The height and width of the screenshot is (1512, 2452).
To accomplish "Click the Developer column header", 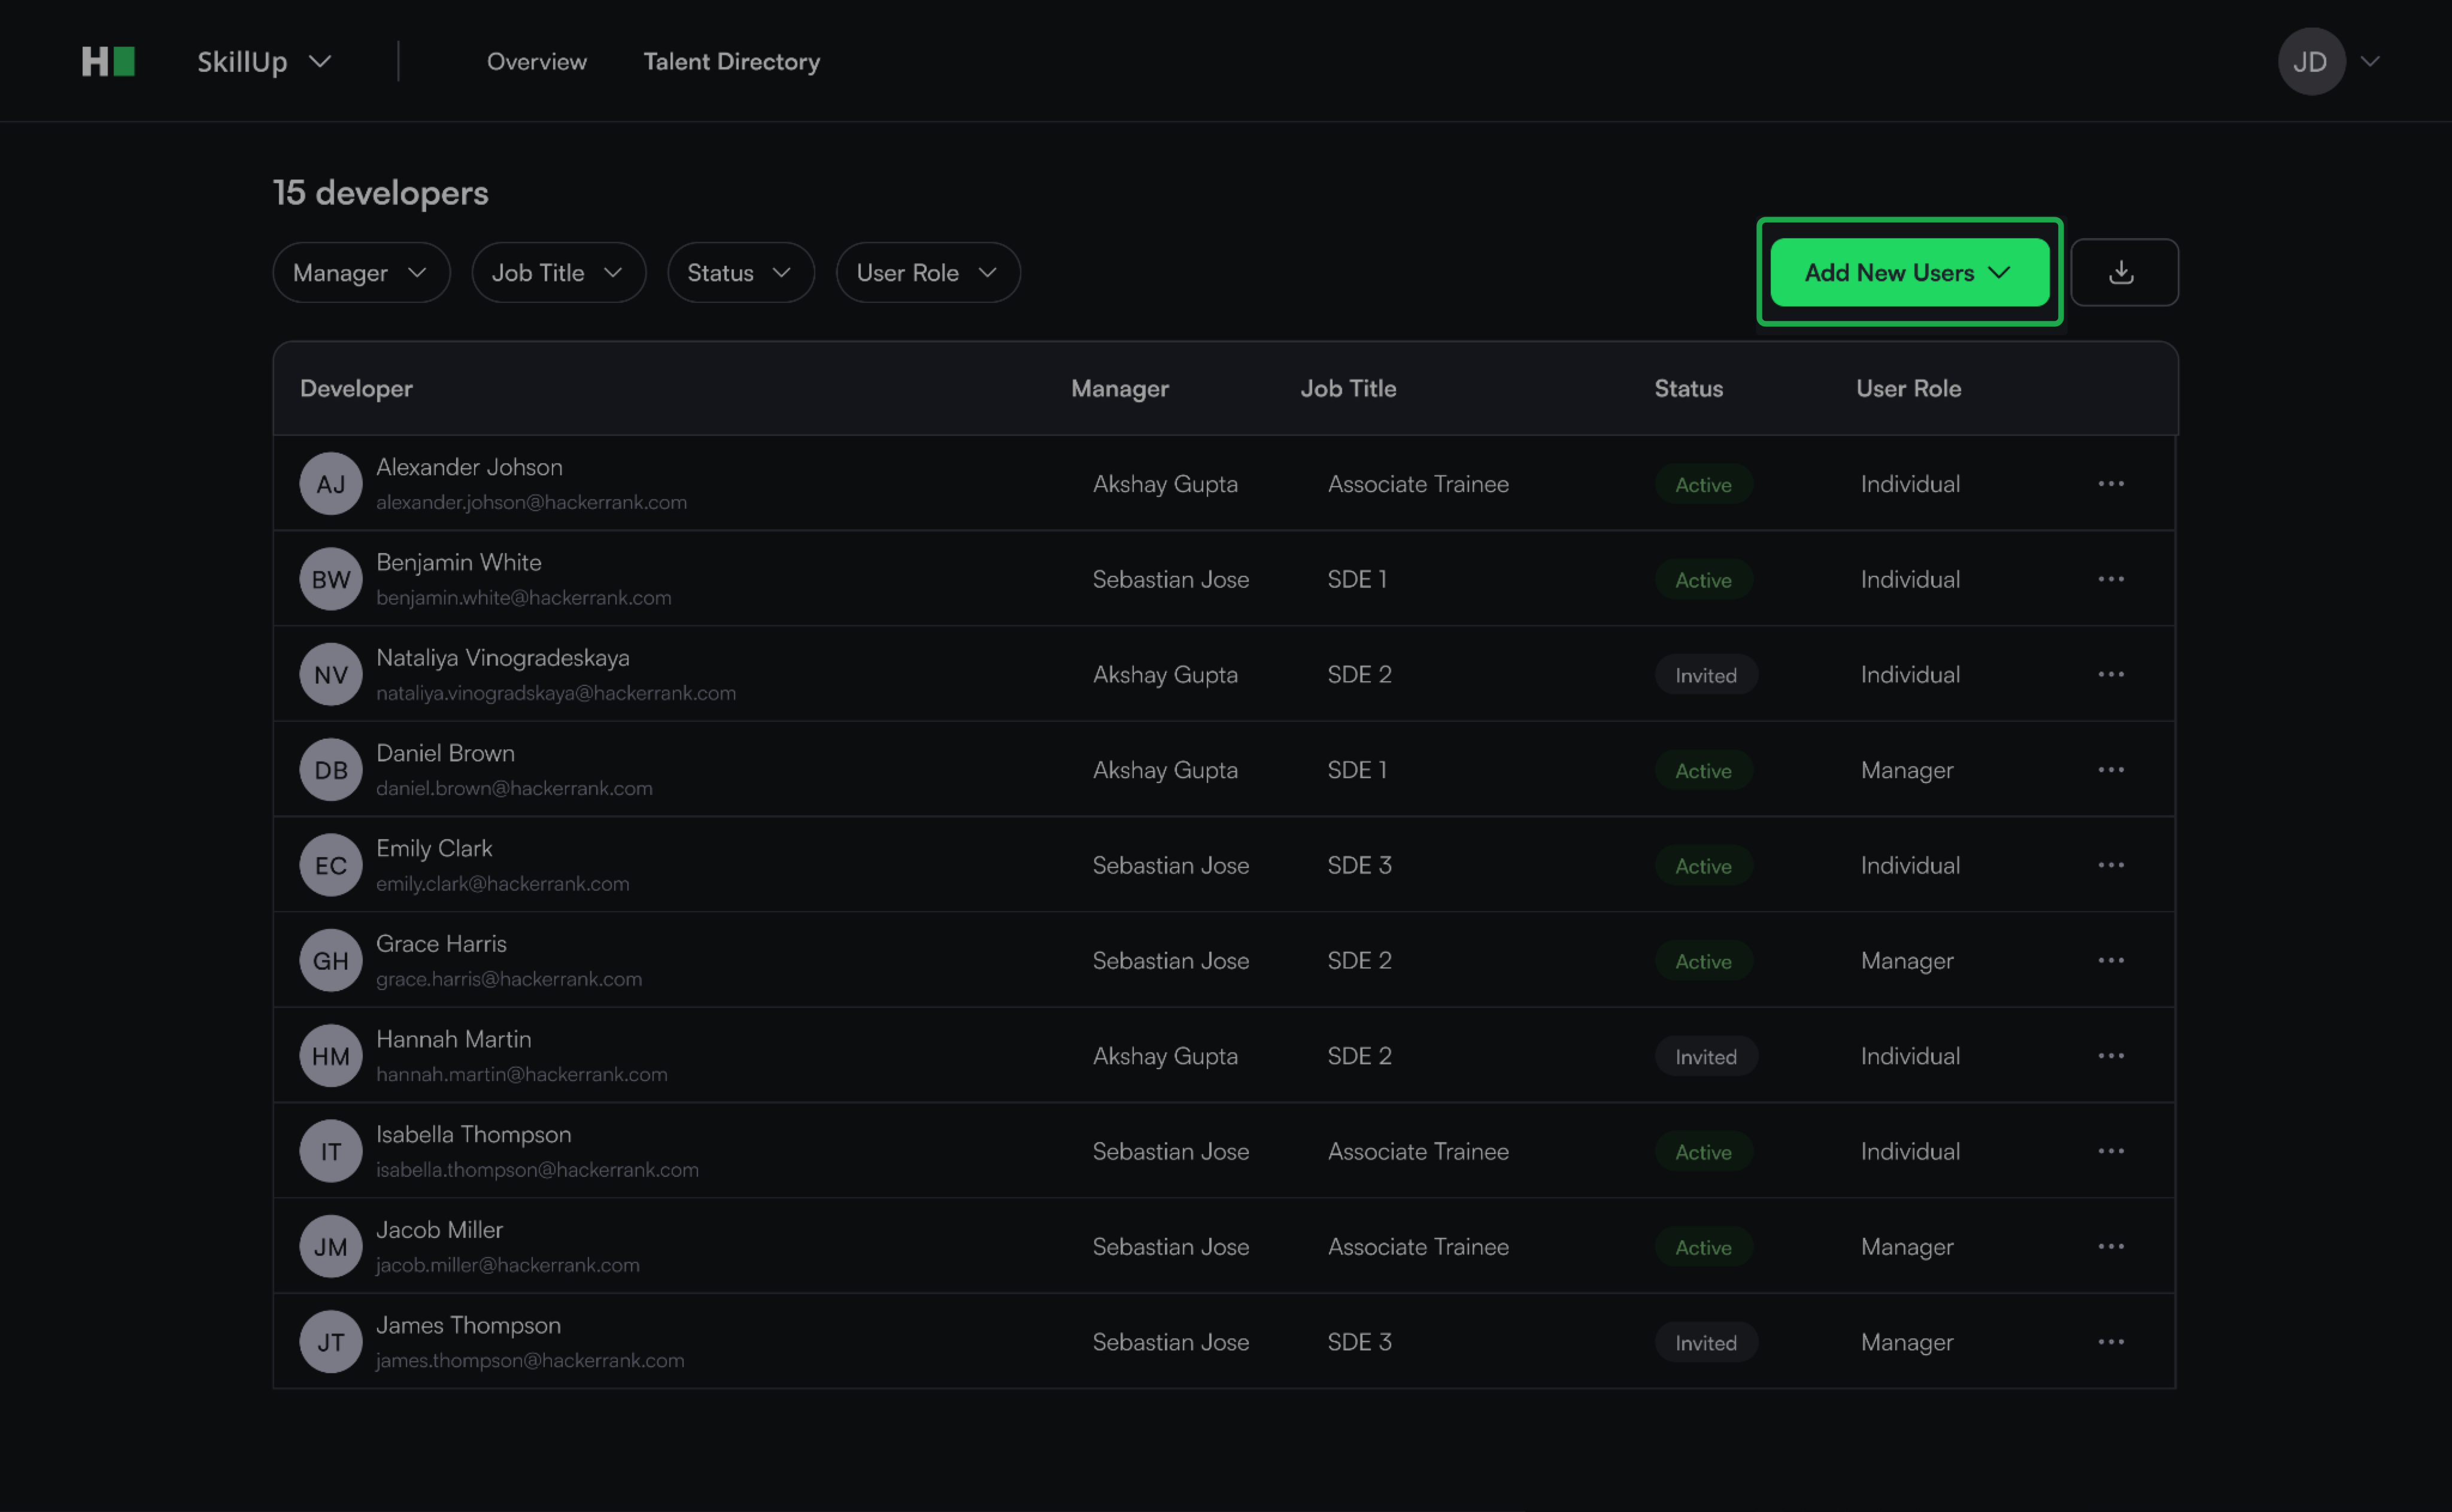I will 356,389.
